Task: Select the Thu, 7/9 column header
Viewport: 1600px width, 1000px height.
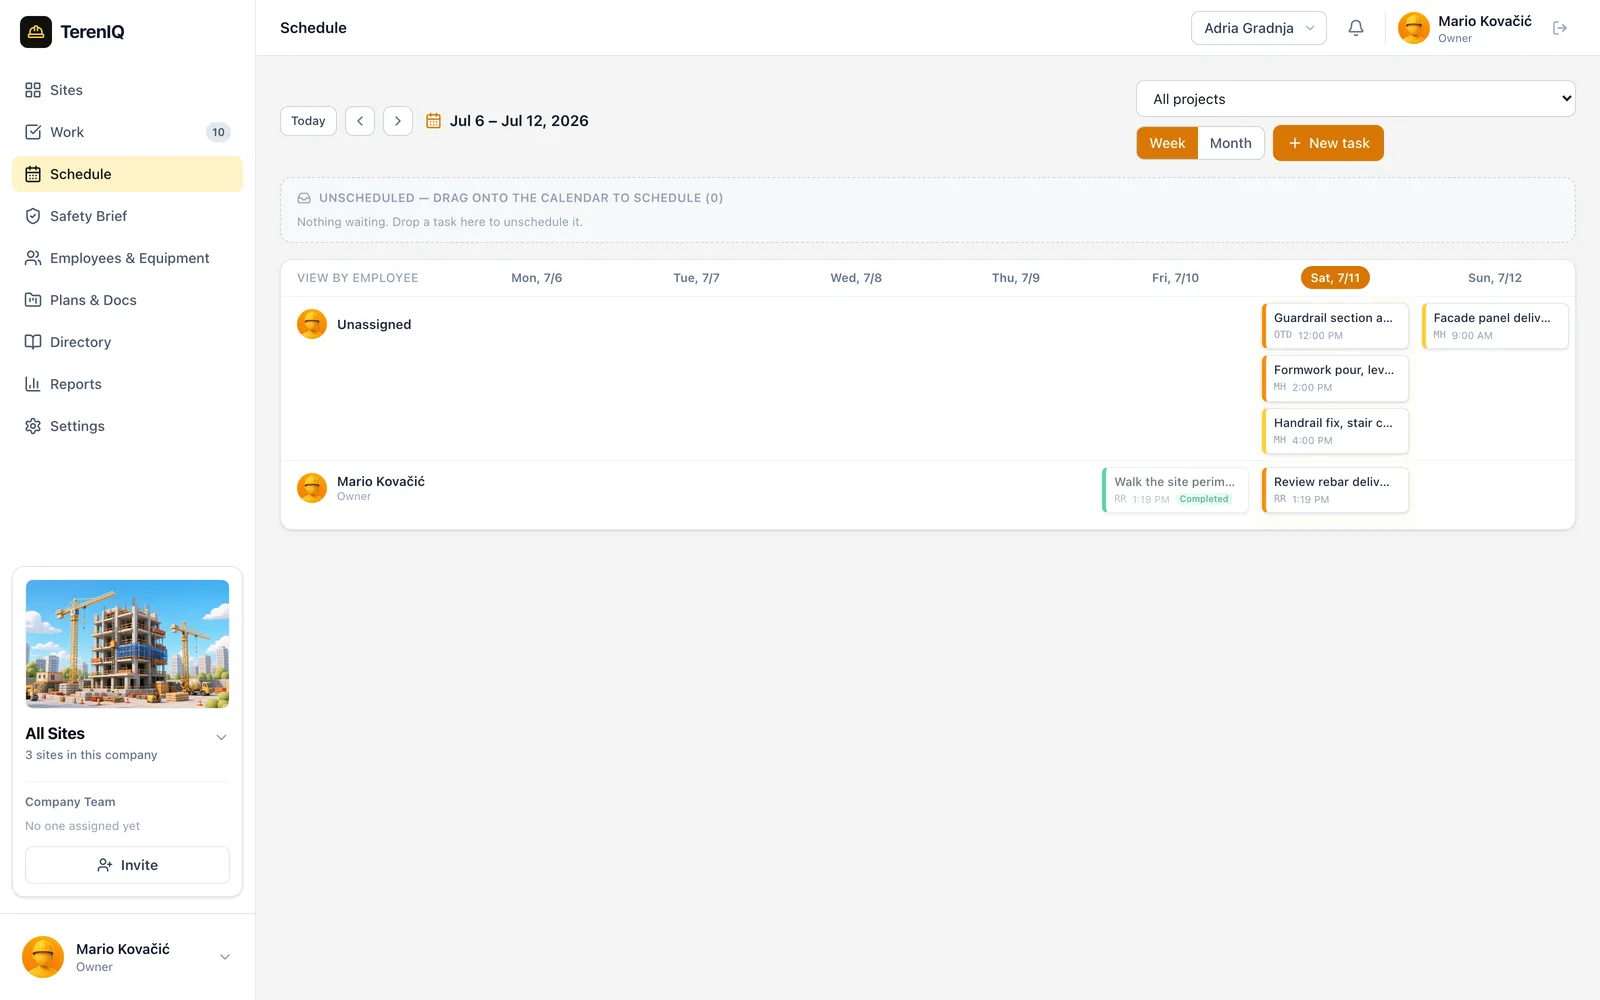Action: tap(1016, 278)
